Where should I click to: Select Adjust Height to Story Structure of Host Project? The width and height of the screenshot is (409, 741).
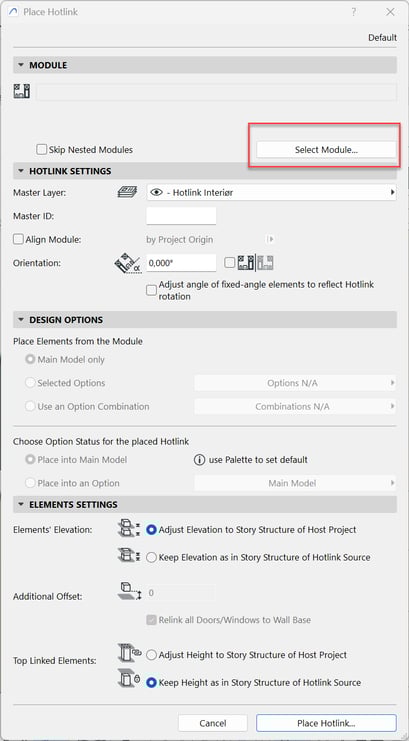click(151, 655)
